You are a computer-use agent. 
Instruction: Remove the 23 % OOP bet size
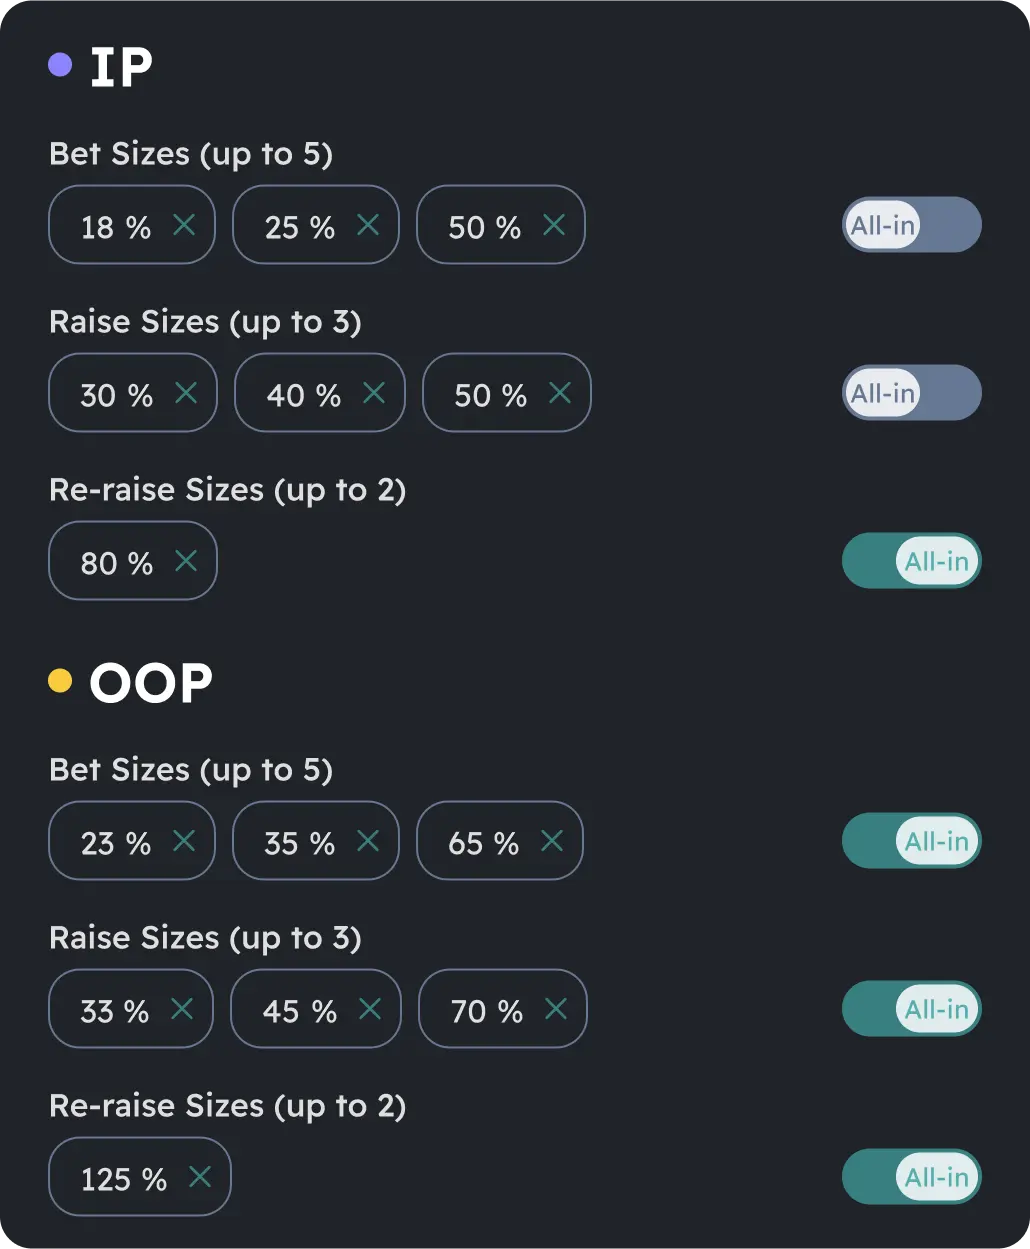pyautogui.click(x=184, y=841)
